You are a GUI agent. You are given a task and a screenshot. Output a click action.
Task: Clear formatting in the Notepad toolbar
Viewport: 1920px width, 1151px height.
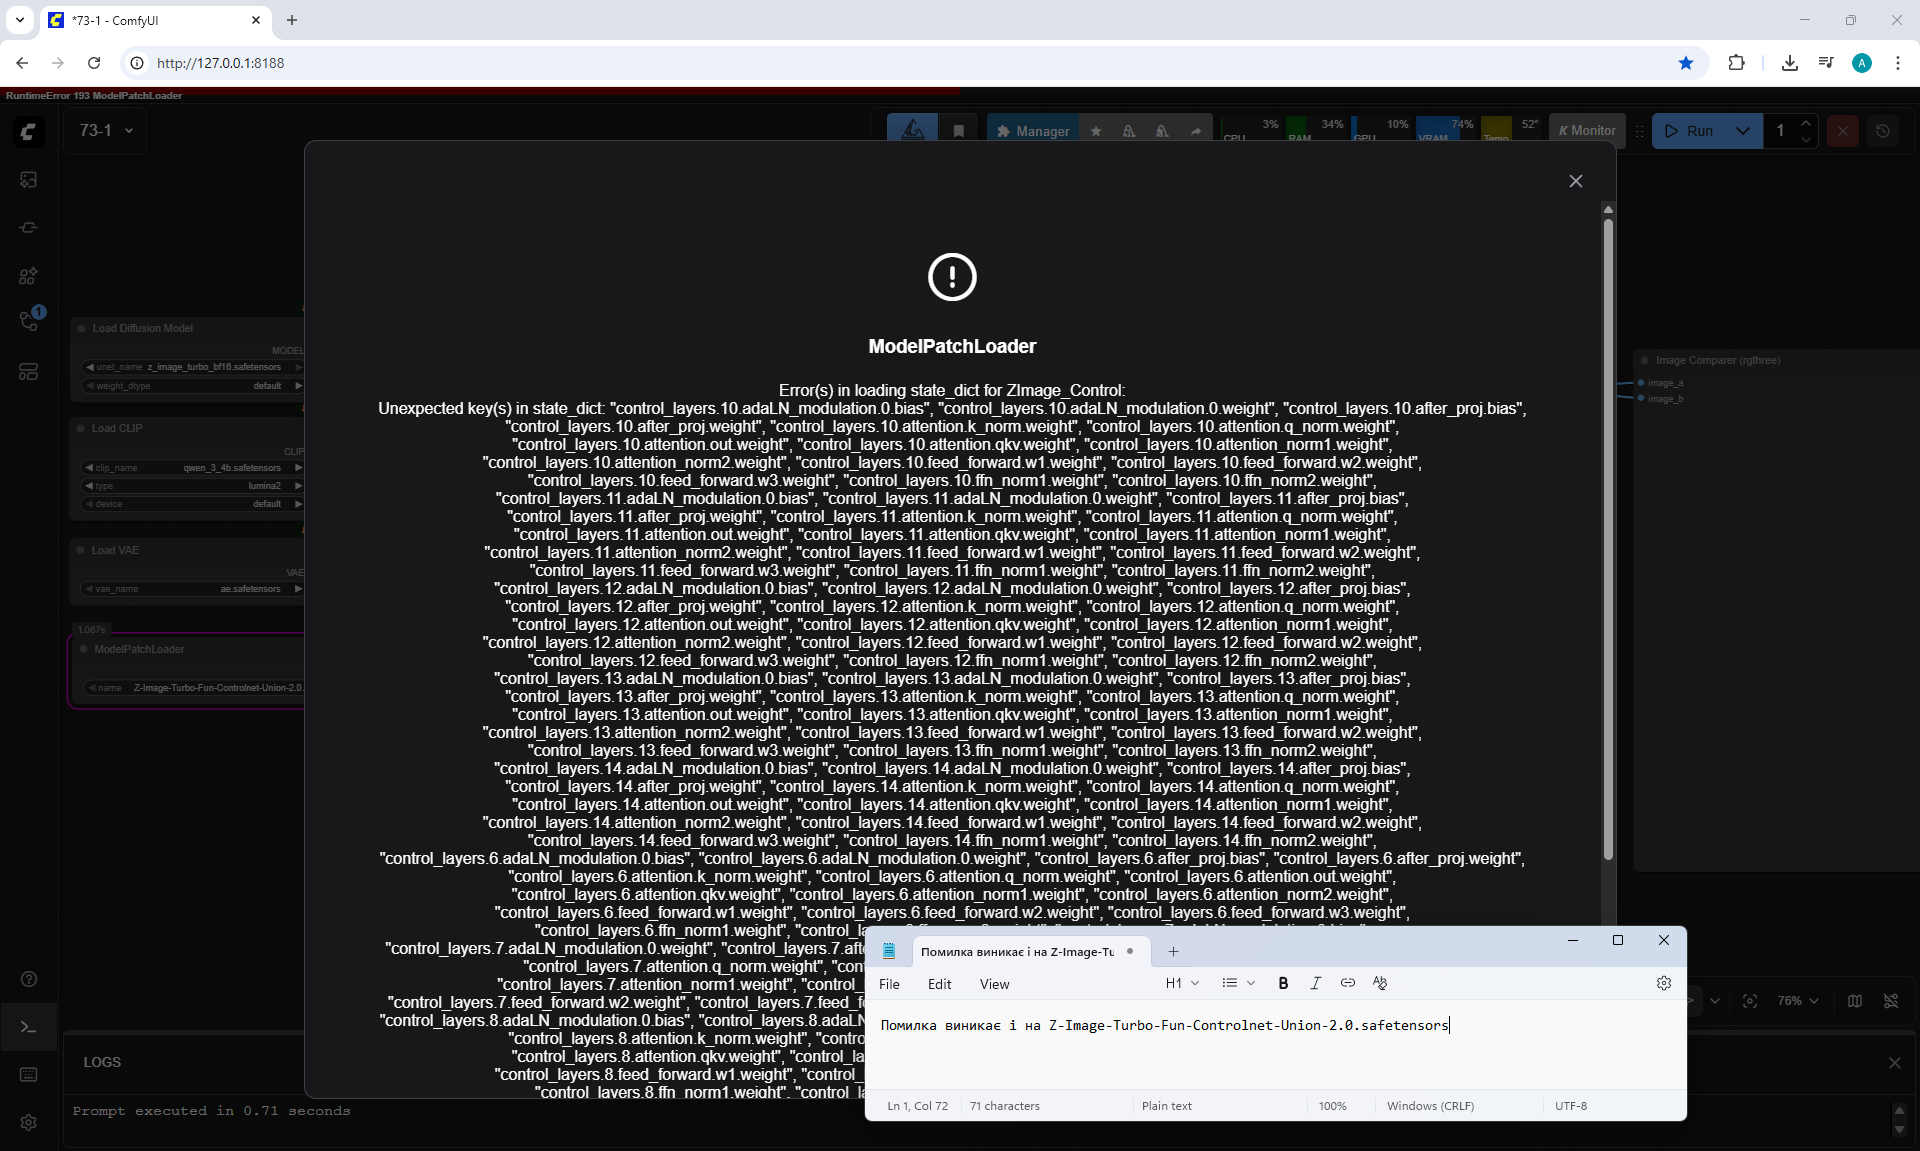pos(1380,983)
